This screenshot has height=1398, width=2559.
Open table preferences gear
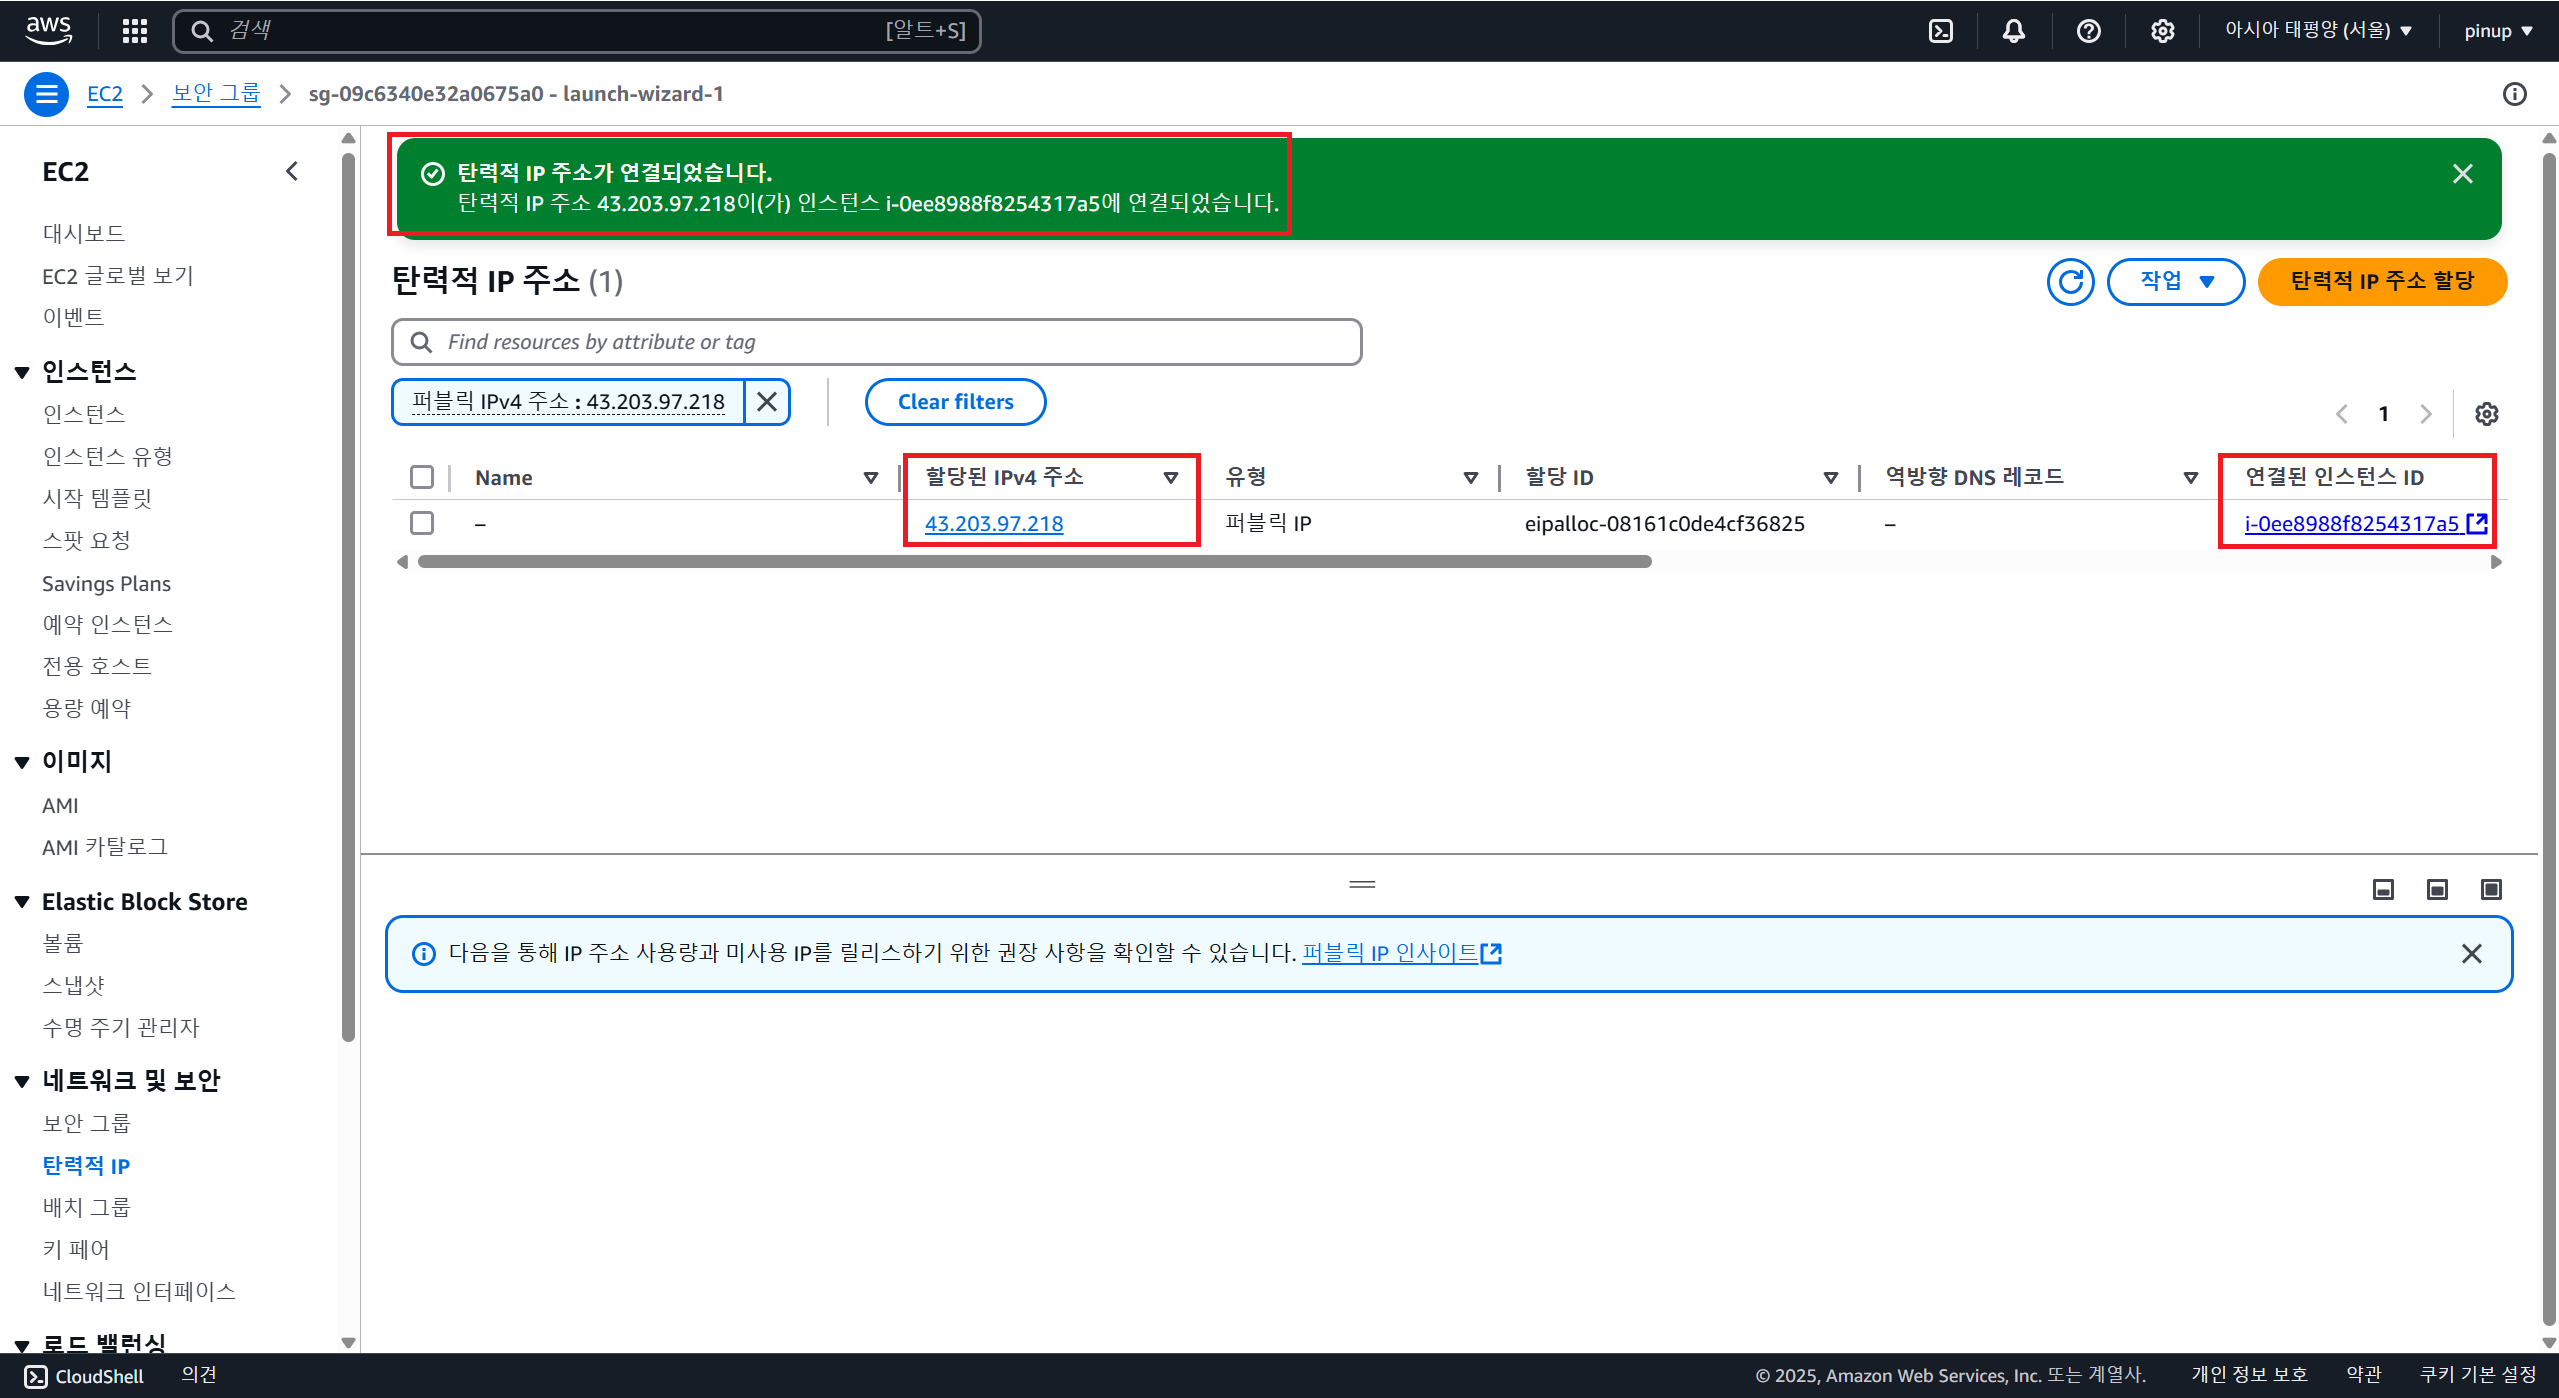pos(2486,414)
